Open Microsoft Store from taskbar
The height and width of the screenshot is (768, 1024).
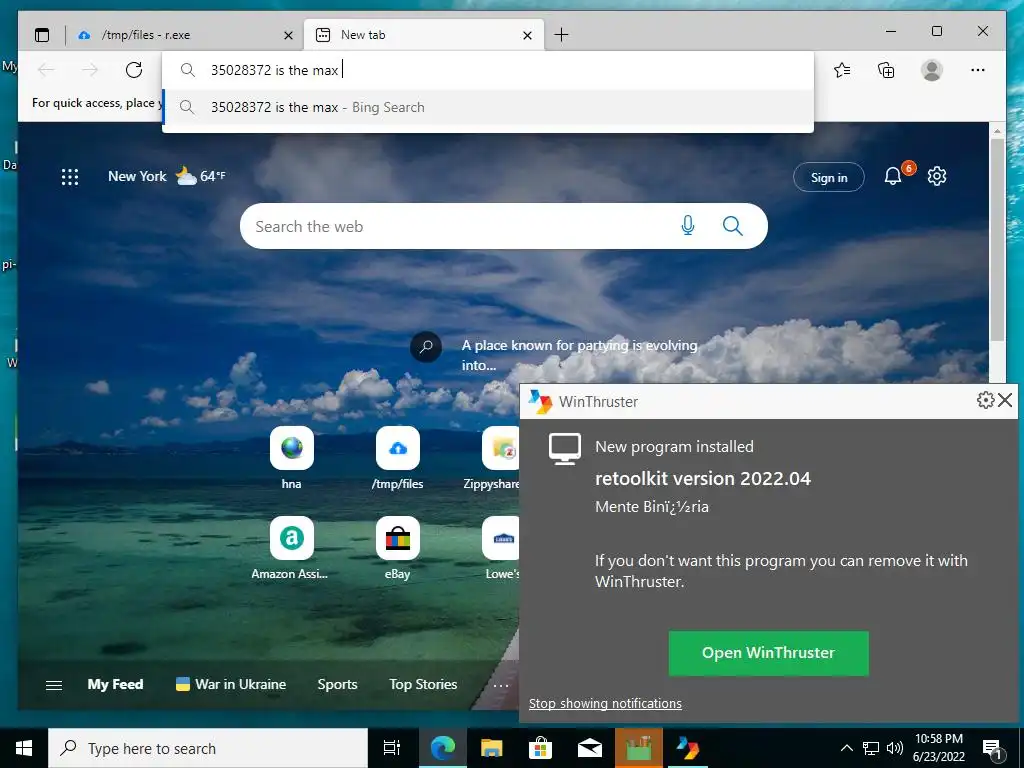(x=541, y=748)
